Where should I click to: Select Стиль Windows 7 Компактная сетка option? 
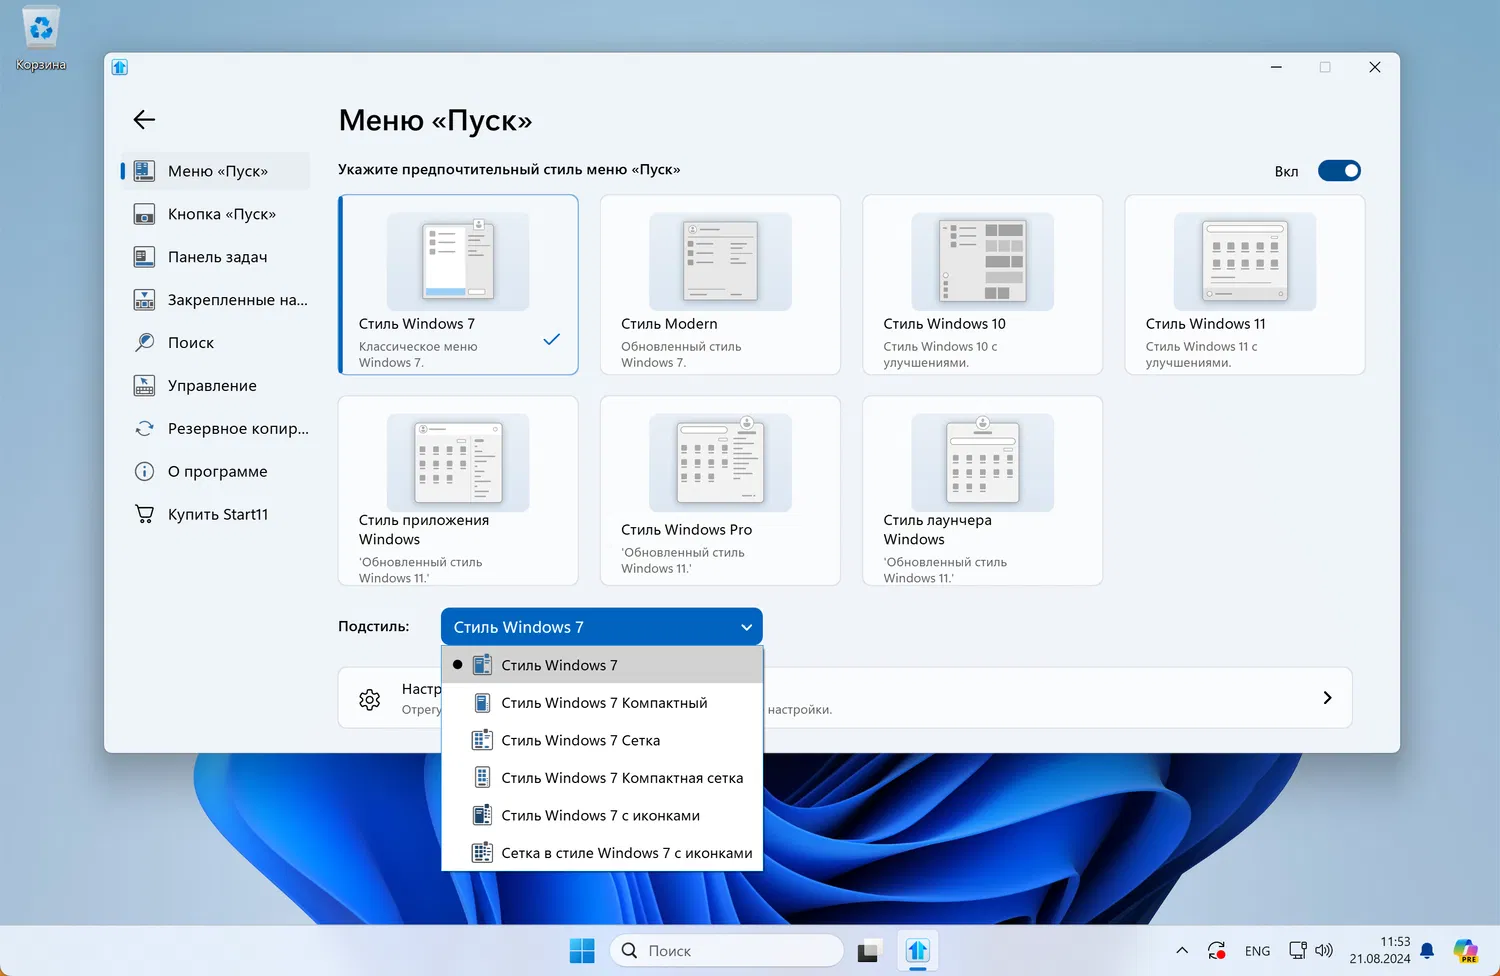(602, 778)
